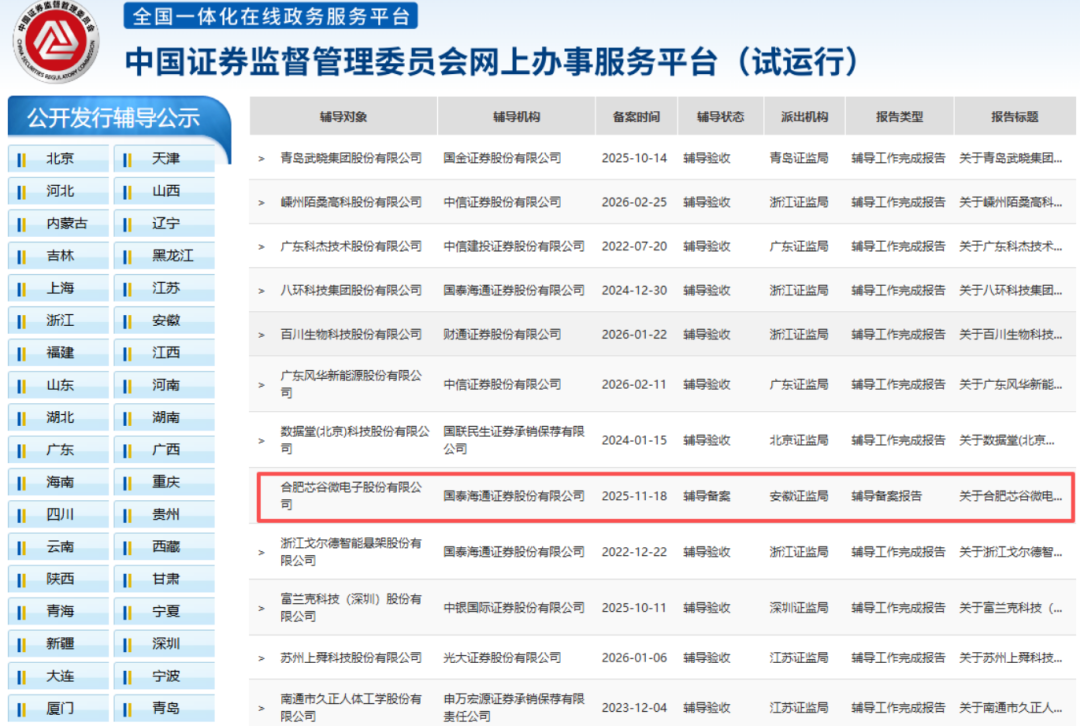Expand the 广东科杰技术股份有限公司 row arrow
Image resolution: width=1080 pixels, height=726 pixels.
pyautogui.click(x=261, y=247)
